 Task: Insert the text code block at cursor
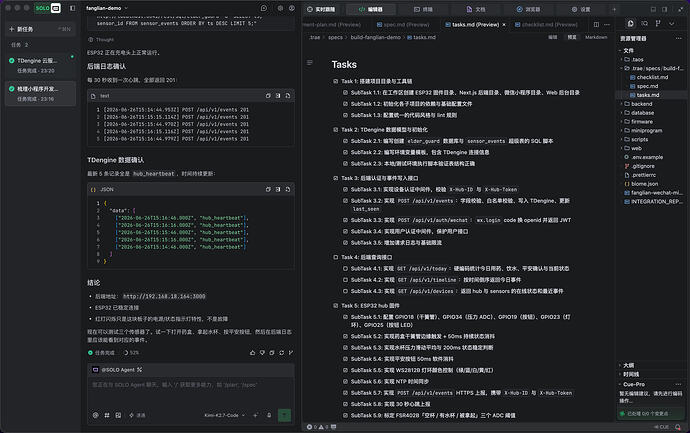pos(278,95)
